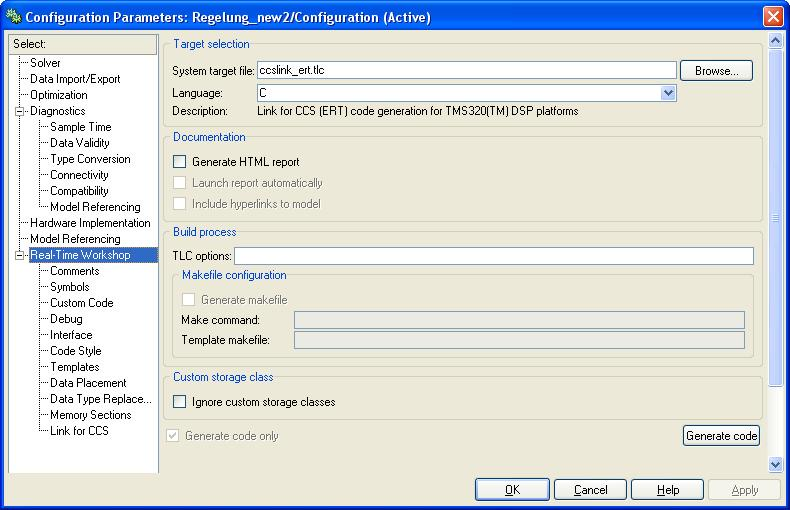This screenshot has height=510, width=790.
Task: Open the Link for CCS page
Action: (x=79, y=431)
